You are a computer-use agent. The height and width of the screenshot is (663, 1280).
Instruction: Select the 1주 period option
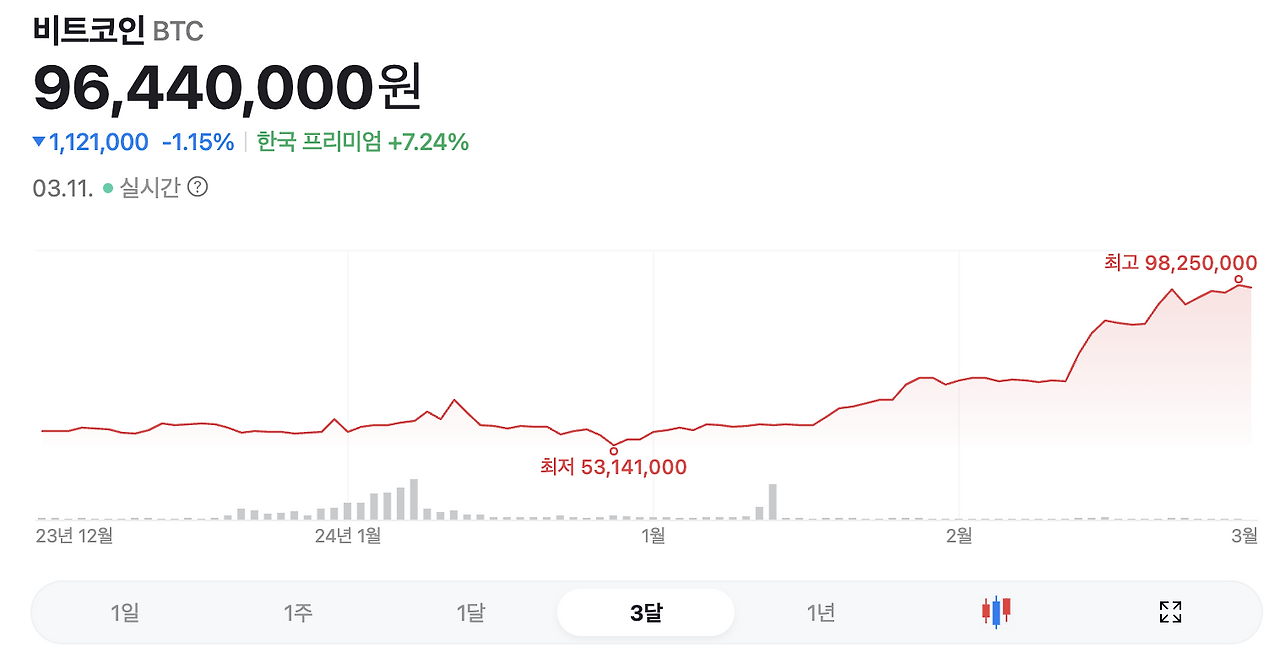(x=299, y=611)
